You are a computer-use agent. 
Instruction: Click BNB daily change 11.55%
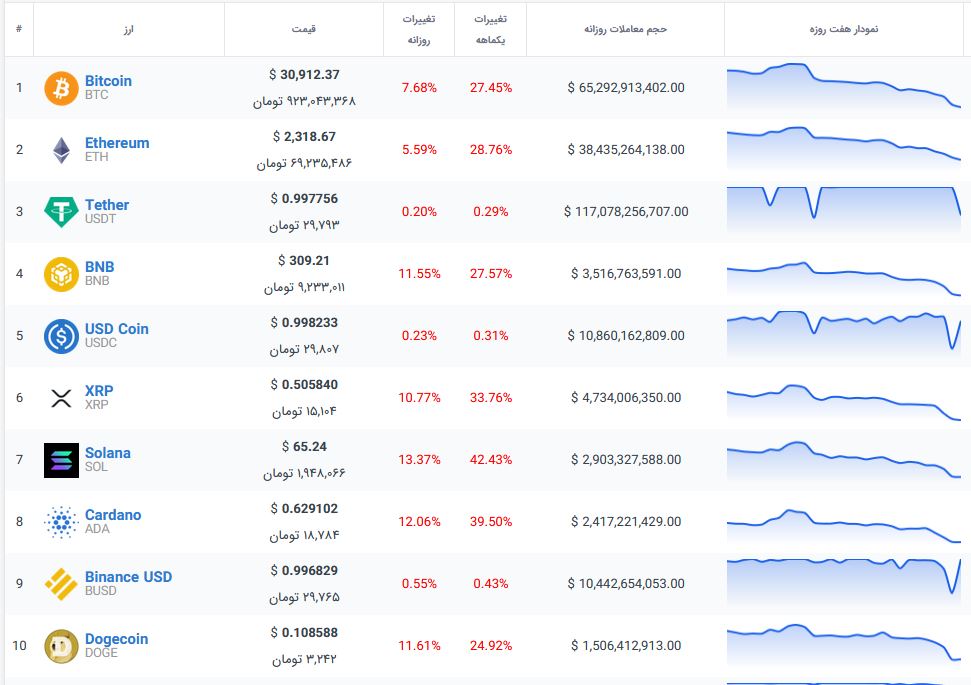(419, 274)
